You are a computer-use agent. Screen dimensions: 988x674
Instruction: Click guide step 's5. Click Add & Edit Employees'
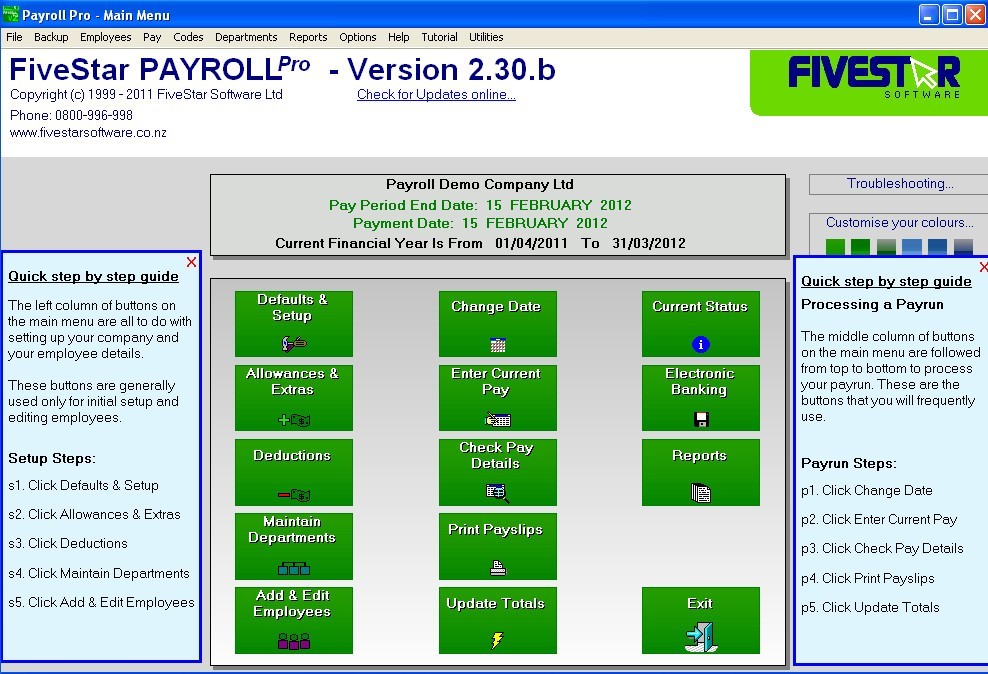(x=101, y=603)
